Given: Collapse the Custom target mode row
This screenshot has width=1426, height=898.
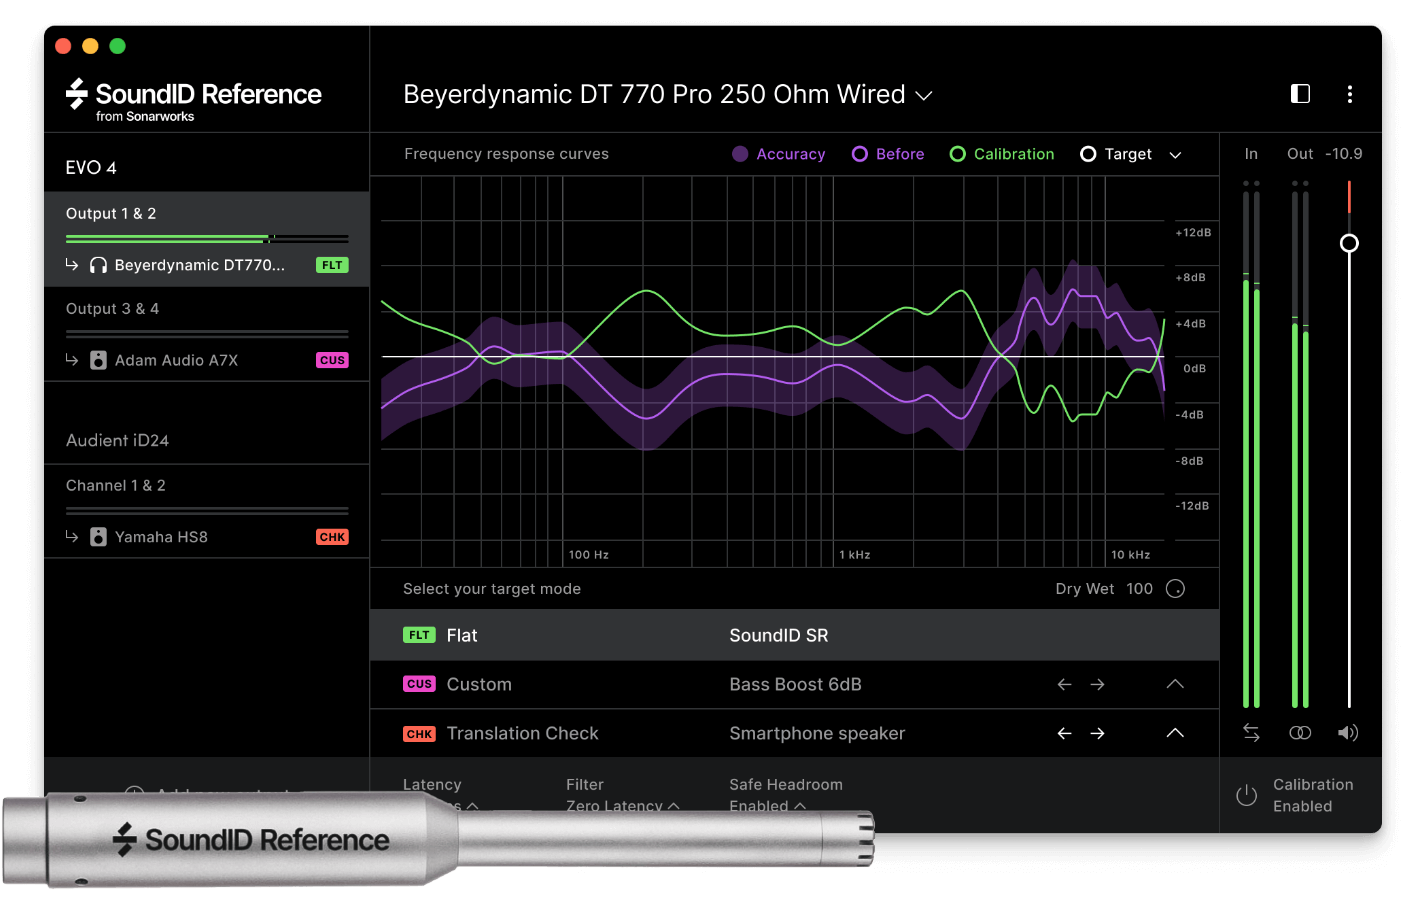Looking at the screenshot, I should tap(1175, 684).
